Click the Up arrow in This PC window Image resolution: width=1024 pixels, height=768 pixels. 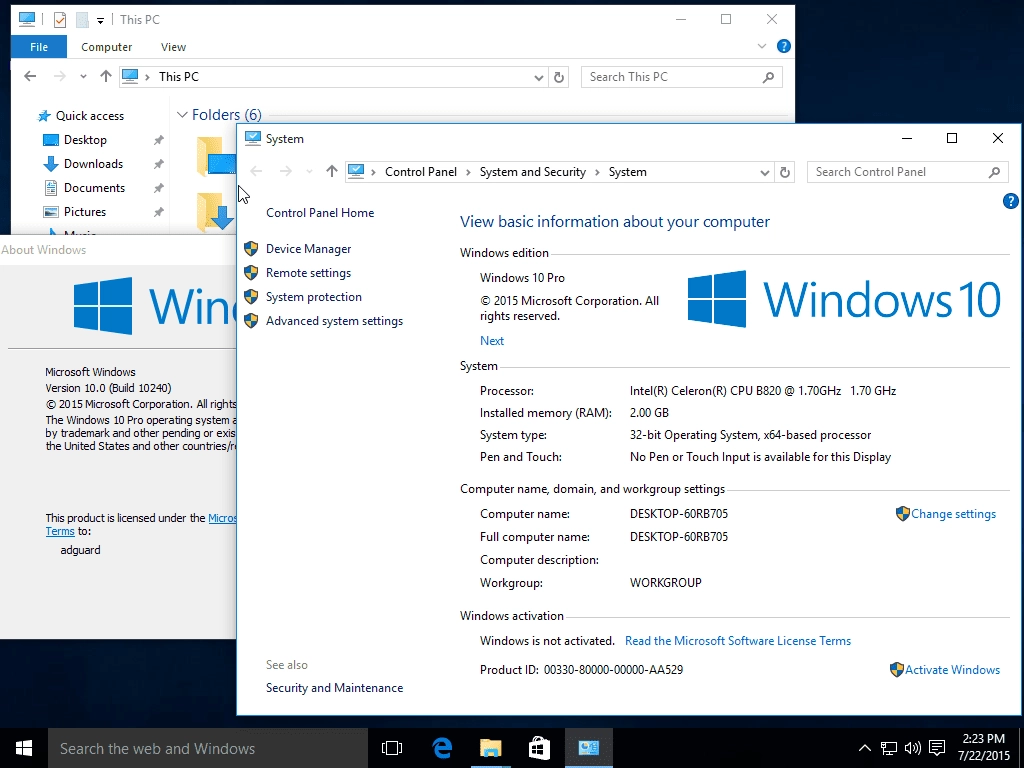106,76
